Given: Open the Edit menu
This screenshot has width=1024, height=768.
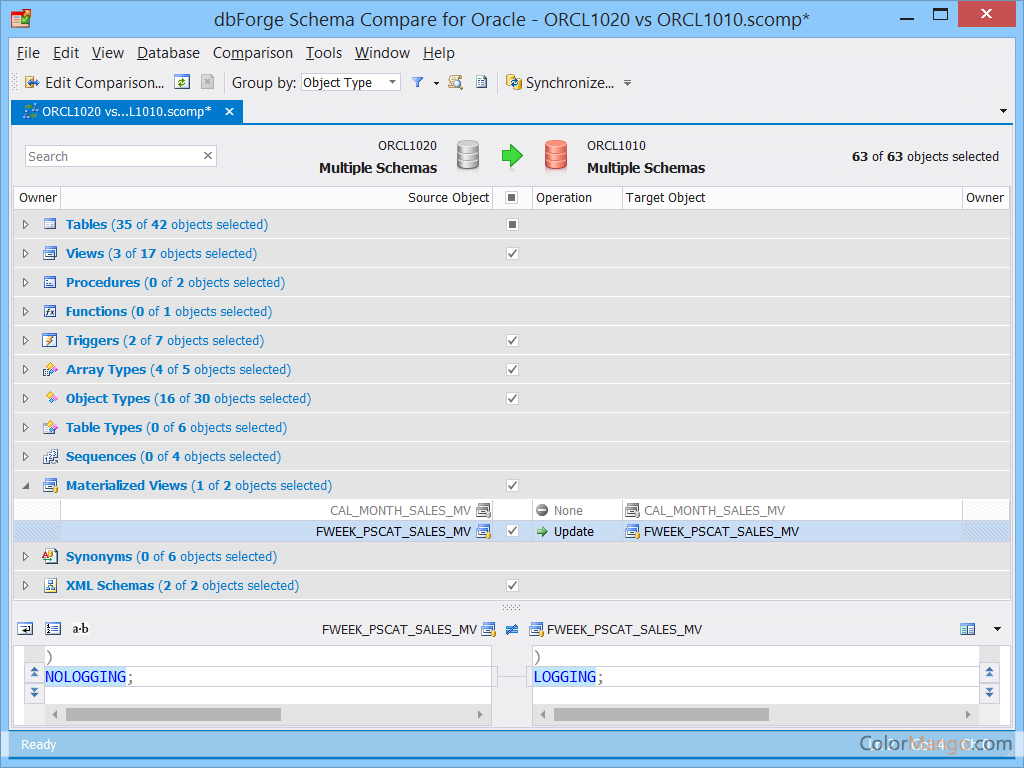Looking at the screenshot, I should click(x=66, y=53).
